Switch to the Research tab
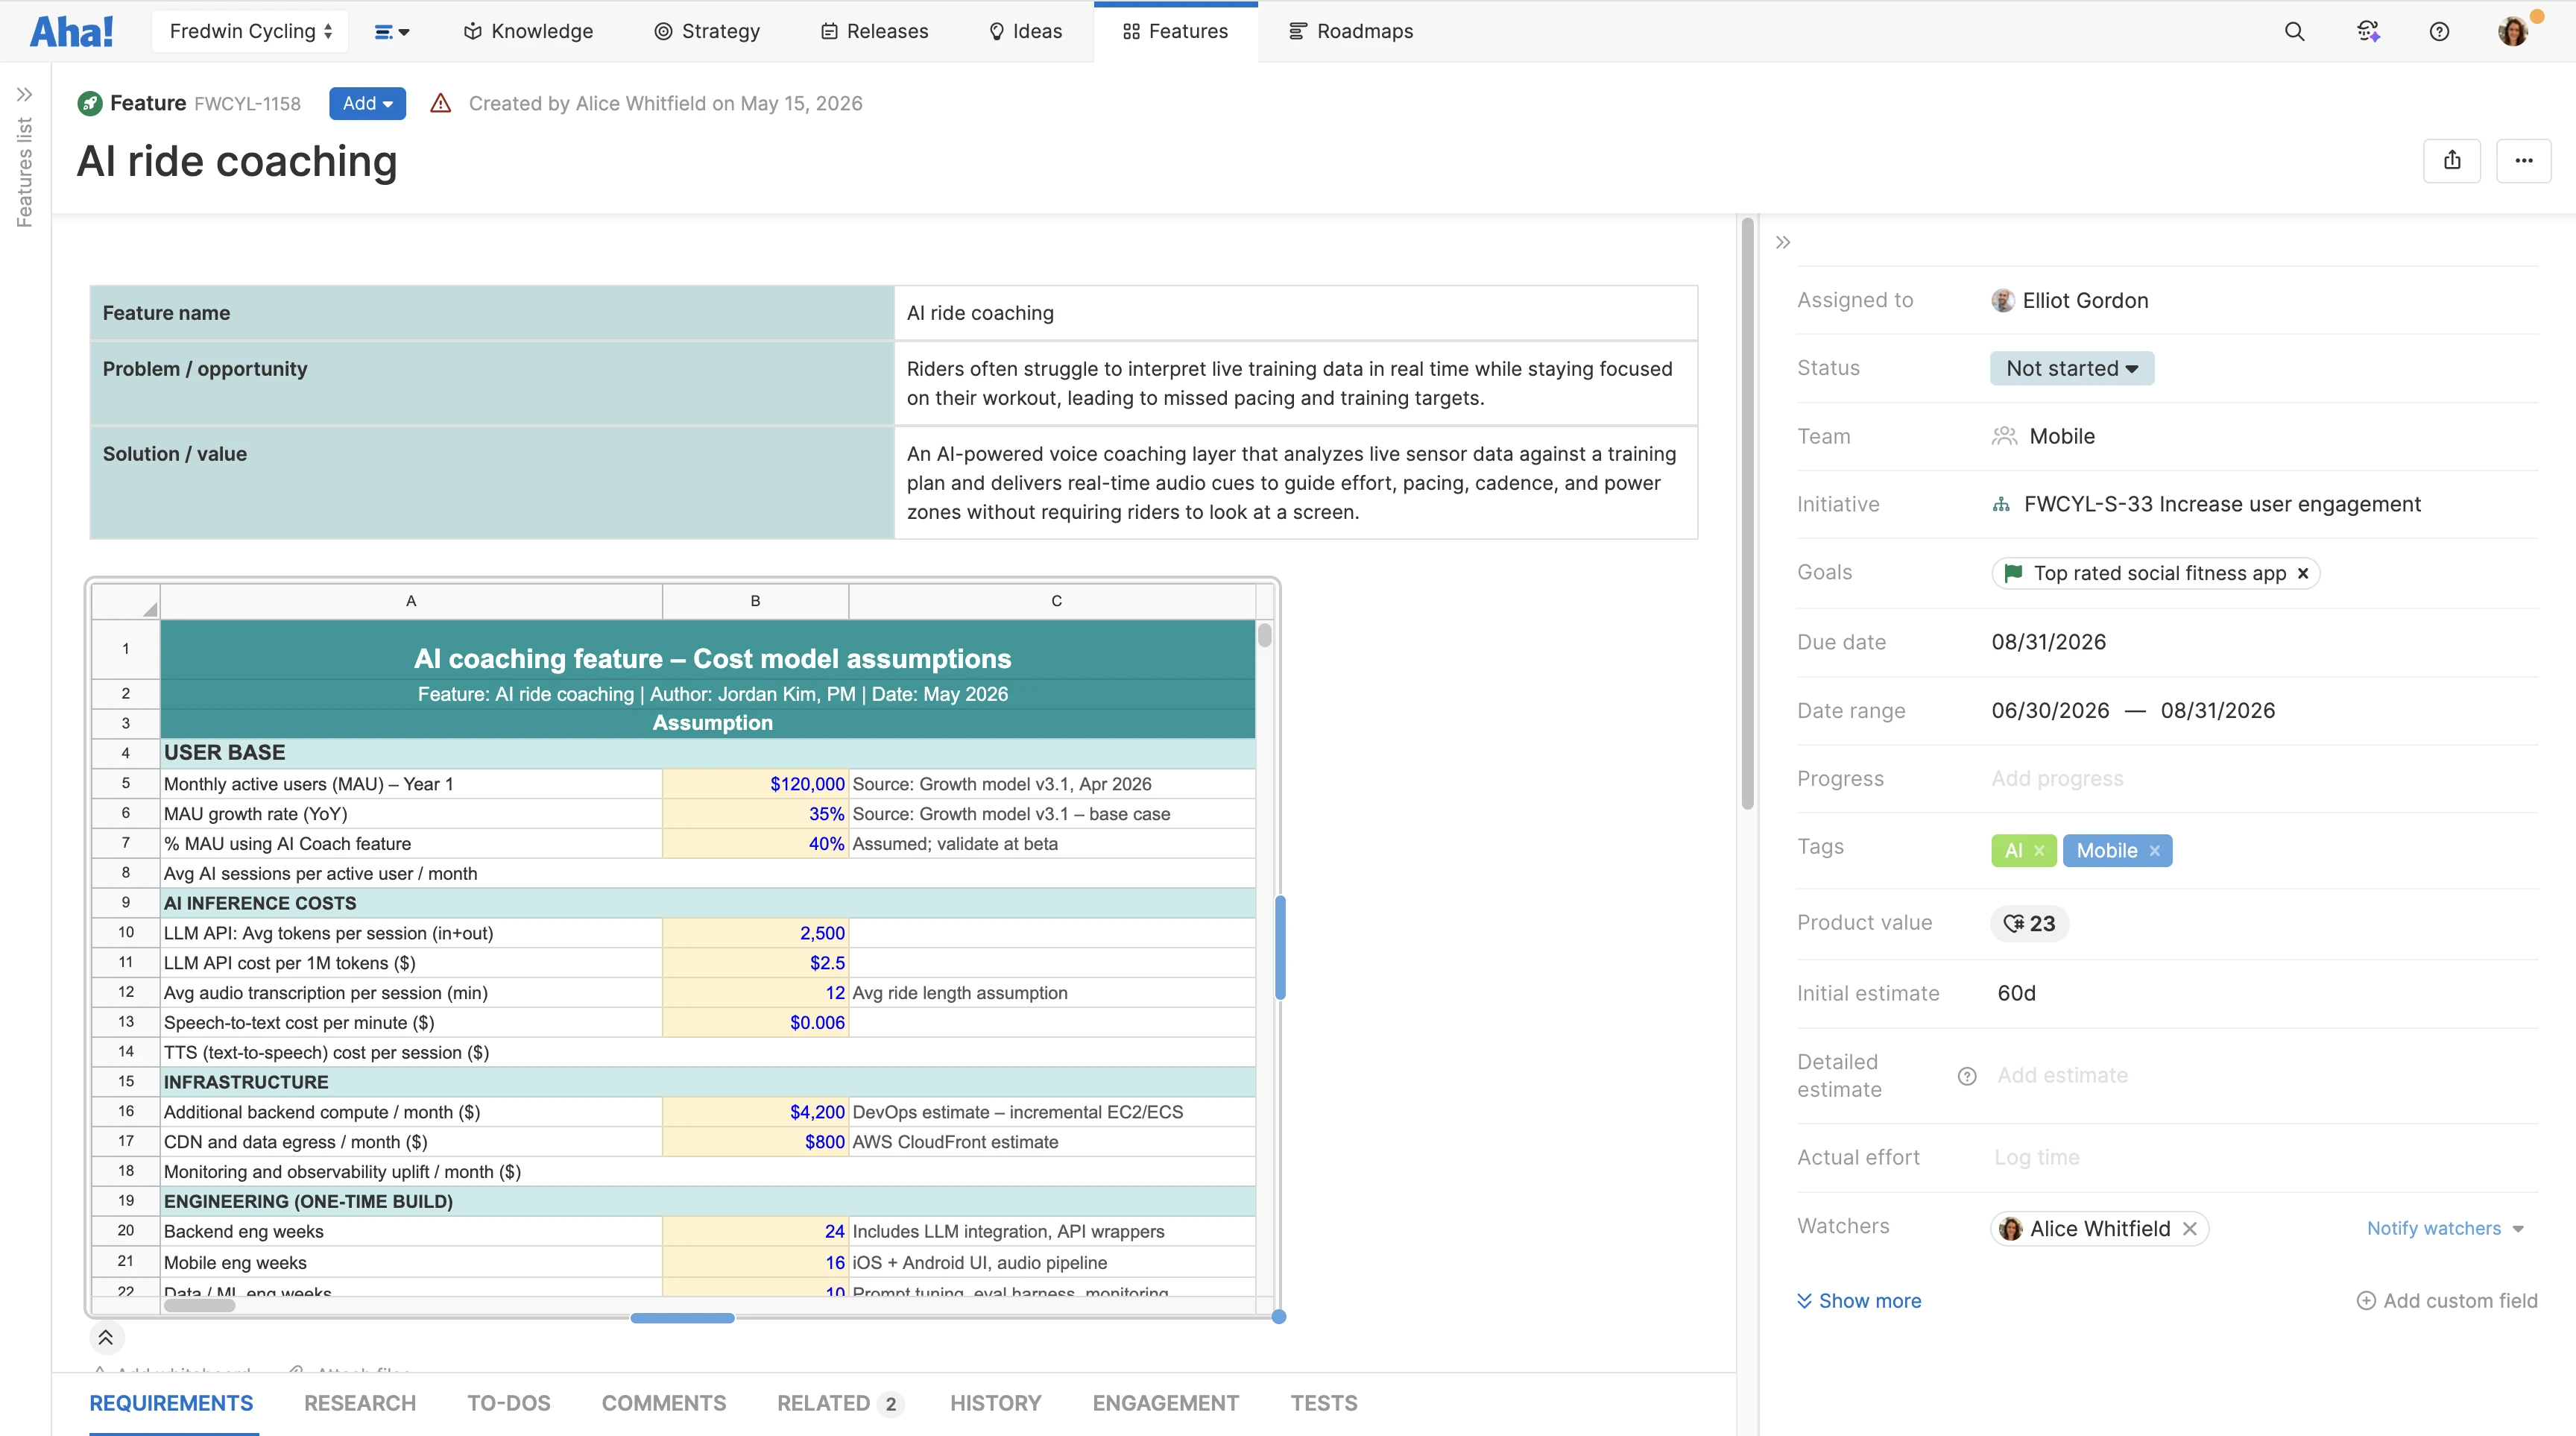This screenshot has height=1436, width=2576. (360, 1403)
